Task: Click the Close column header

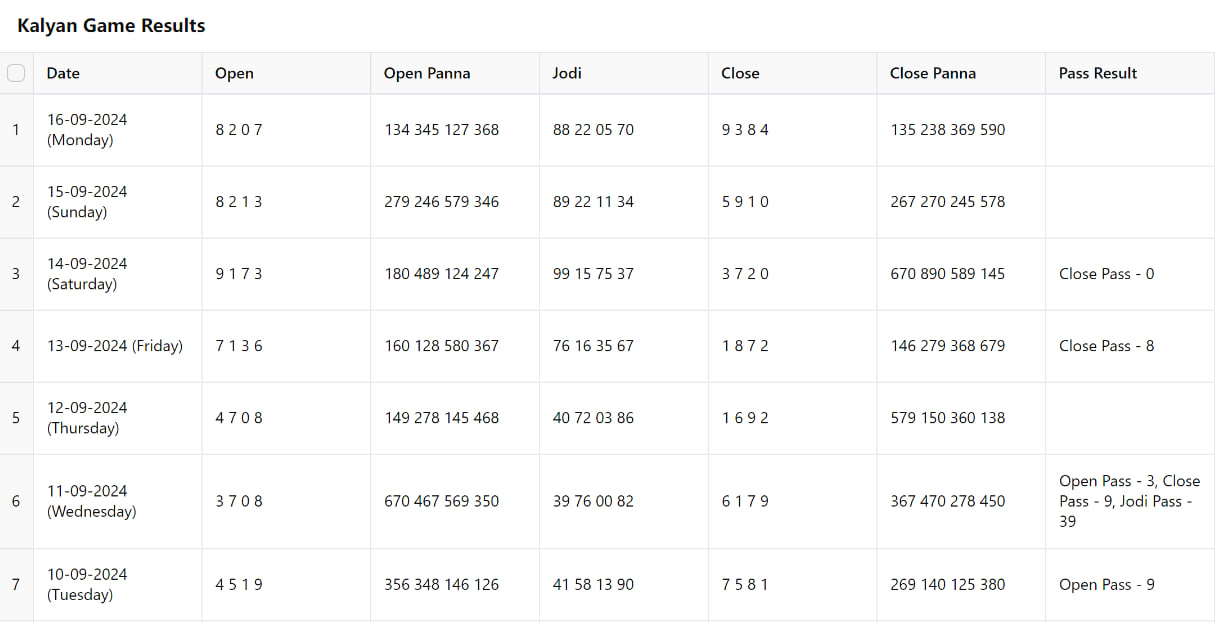Action: click(x=793, y=73)
